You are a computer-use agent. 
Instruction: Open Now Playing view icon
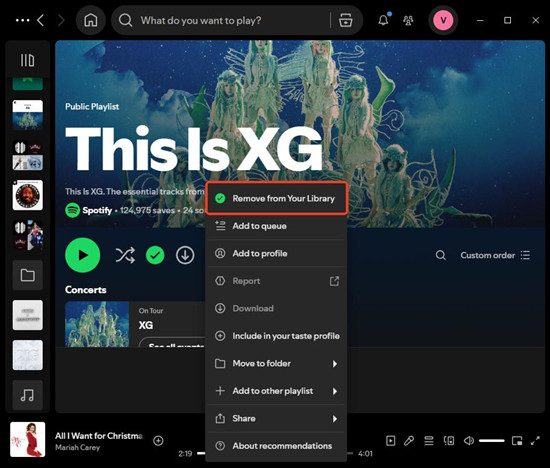390,441
